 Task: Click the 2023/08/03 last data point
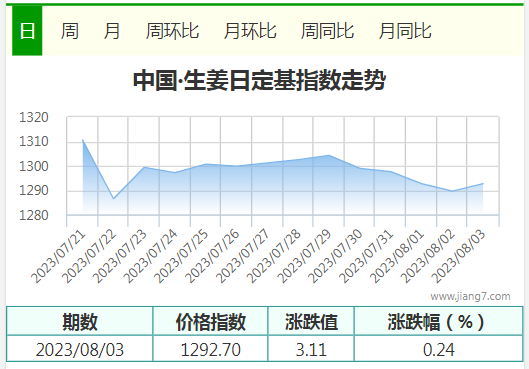483,183
